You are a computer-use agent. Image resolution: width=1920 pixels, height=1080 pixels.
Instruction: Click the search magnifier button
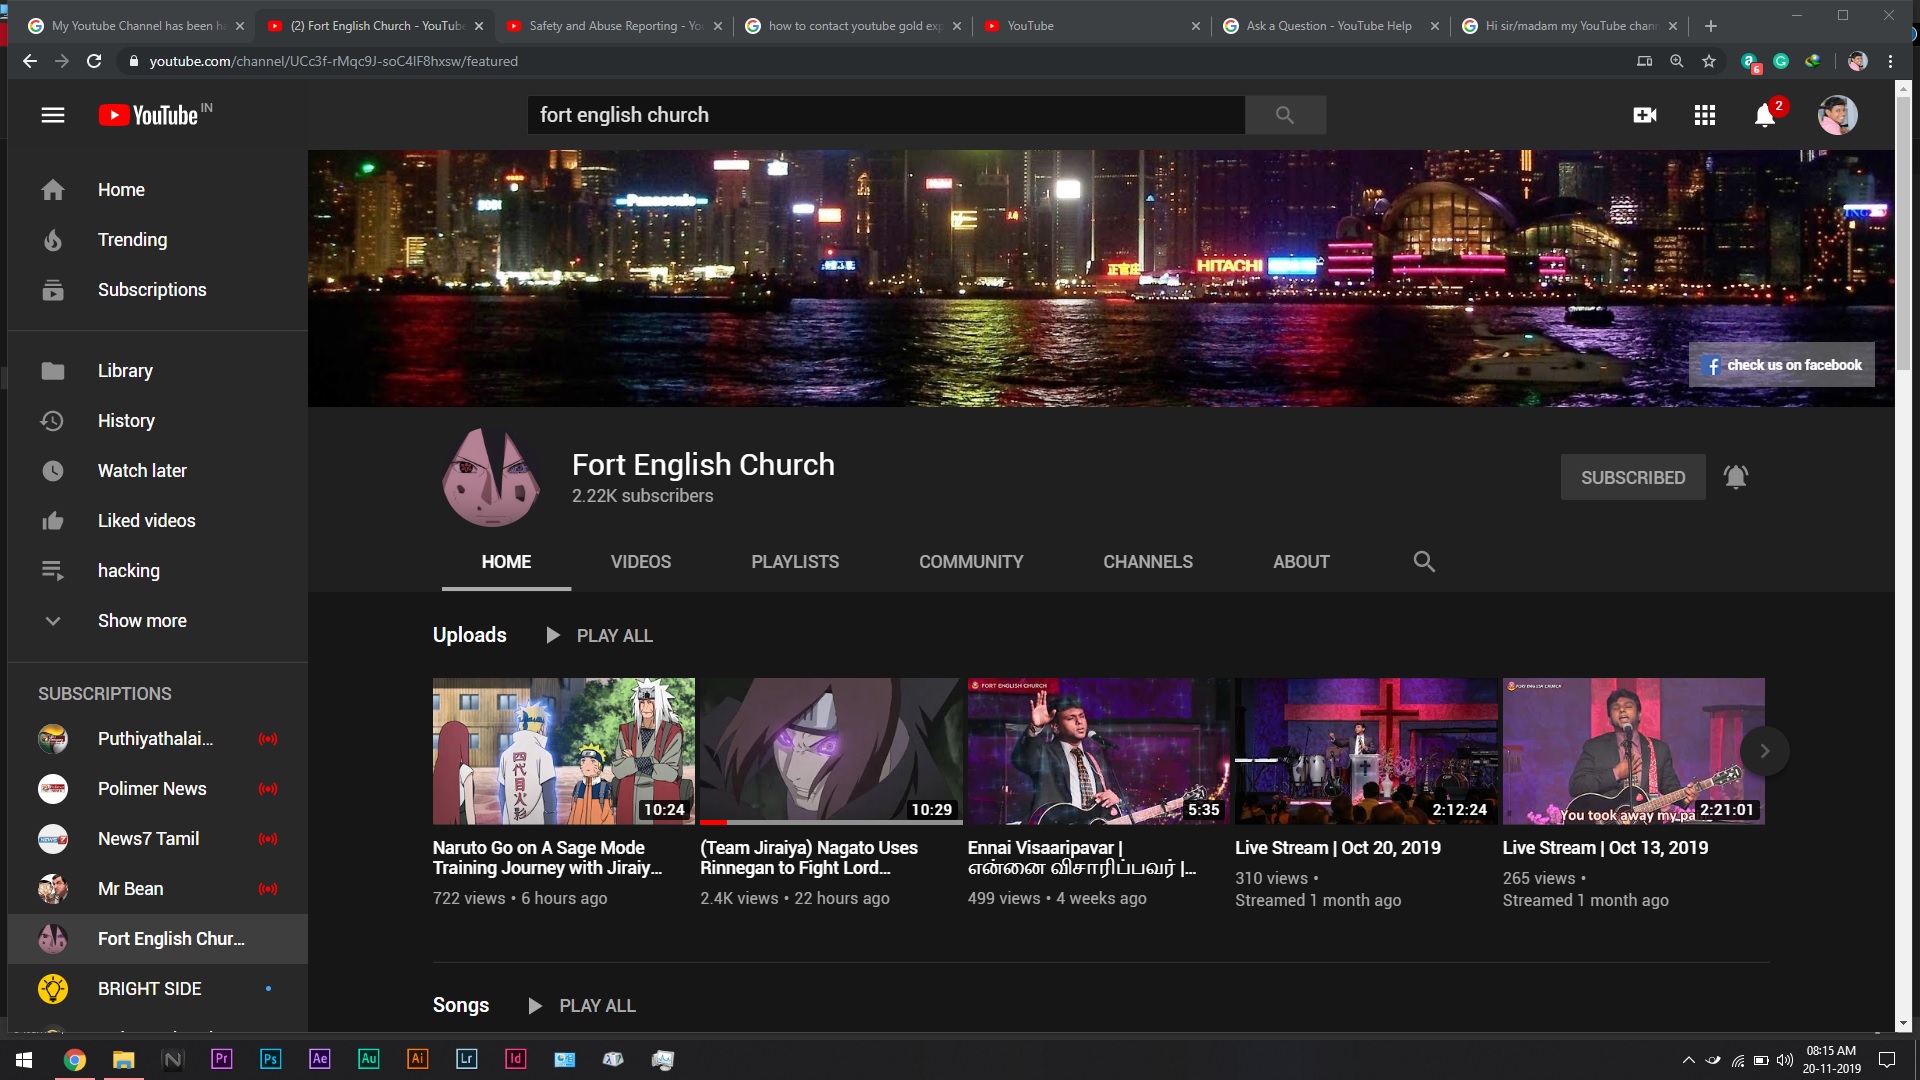pos(1285,115)
